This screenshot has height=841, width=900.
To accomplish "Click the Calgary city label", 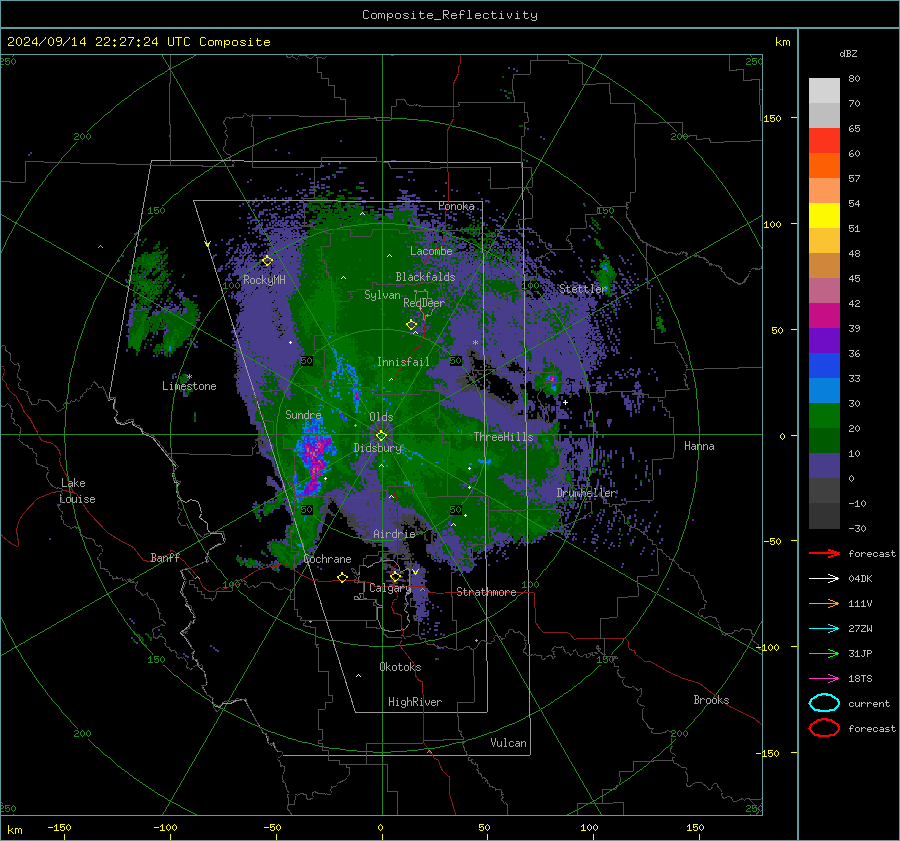I will pos(390,588).
